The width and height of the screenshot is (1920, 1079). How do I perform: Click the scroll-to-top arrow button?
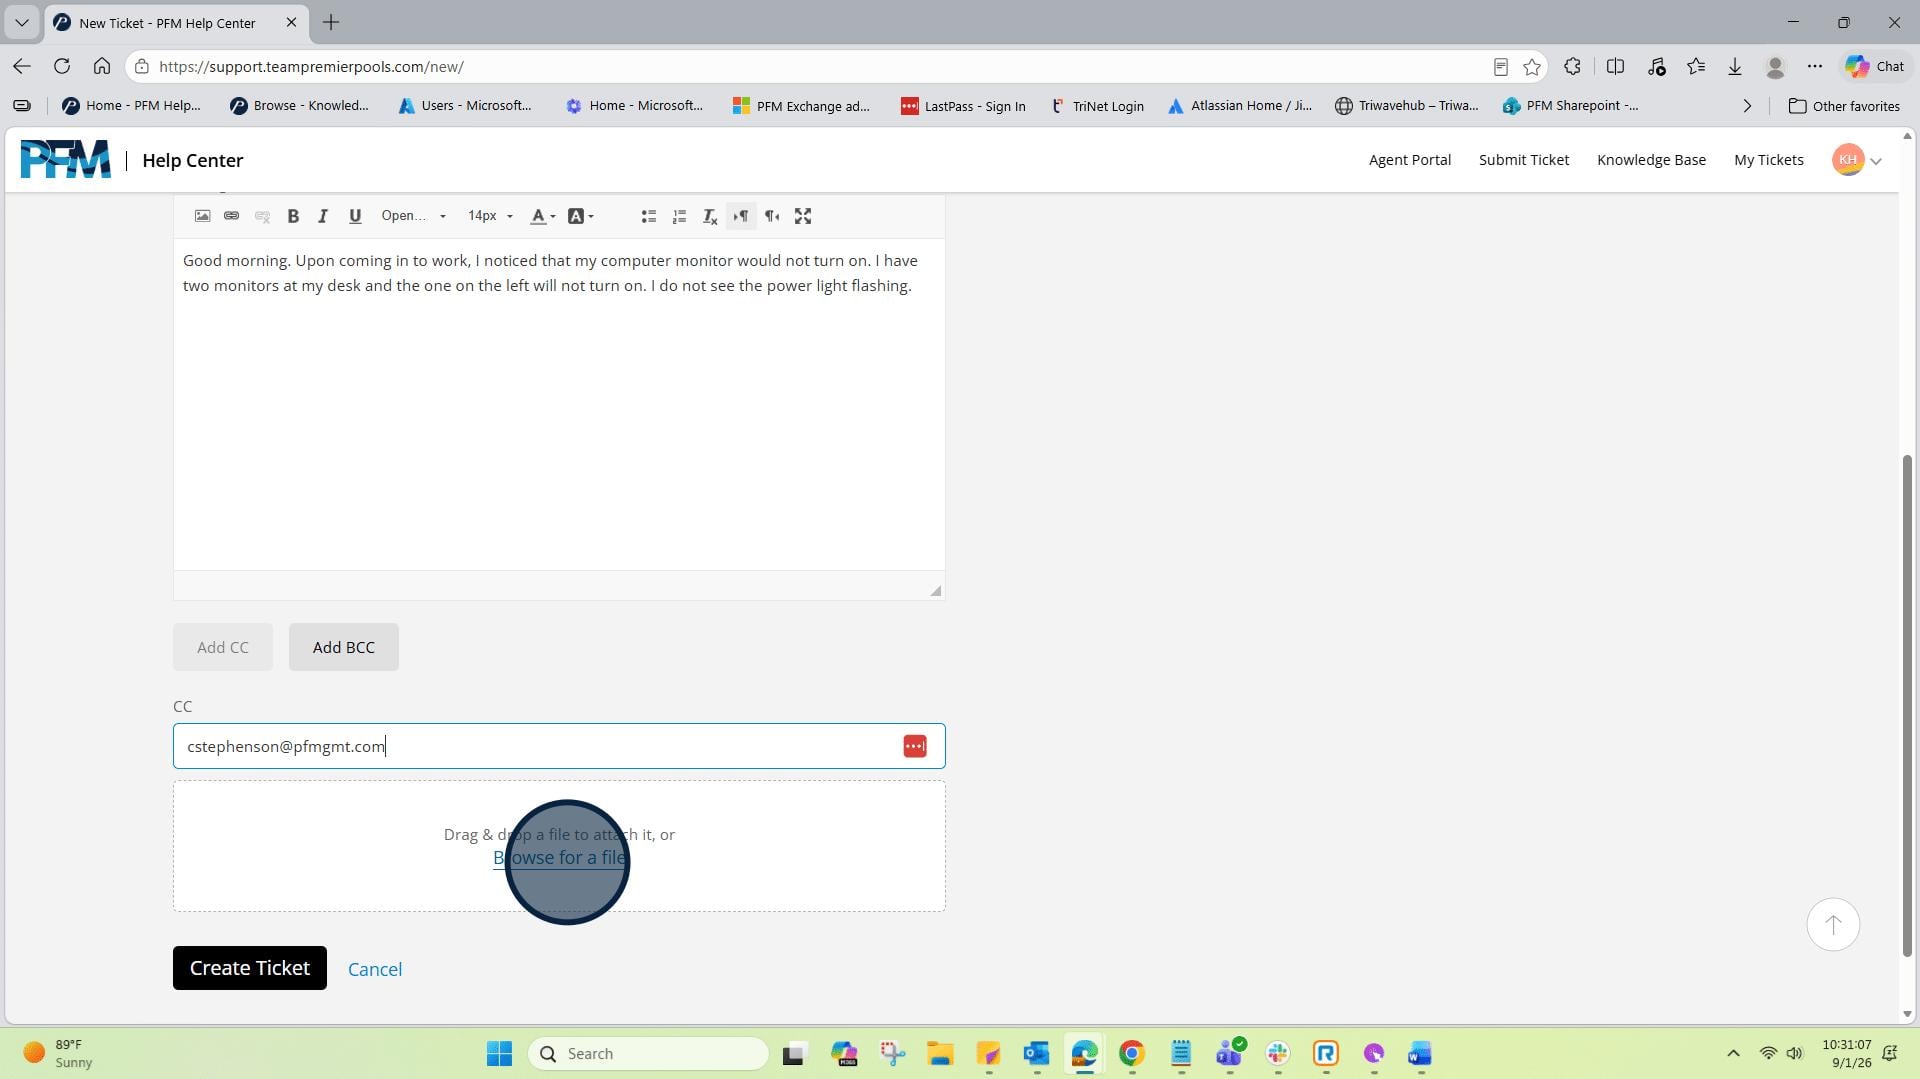pyautogui.click(x=1832, y=925)
